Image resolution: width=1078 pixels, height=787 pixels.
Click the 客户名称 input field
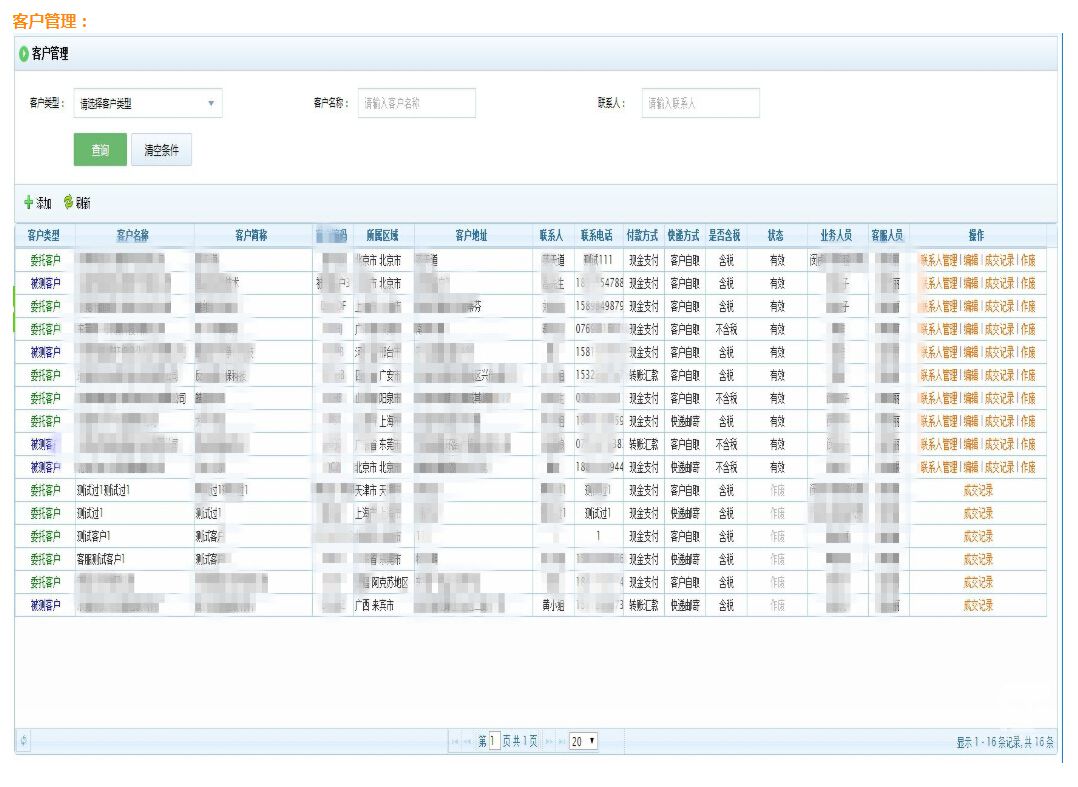coord(416,103)
